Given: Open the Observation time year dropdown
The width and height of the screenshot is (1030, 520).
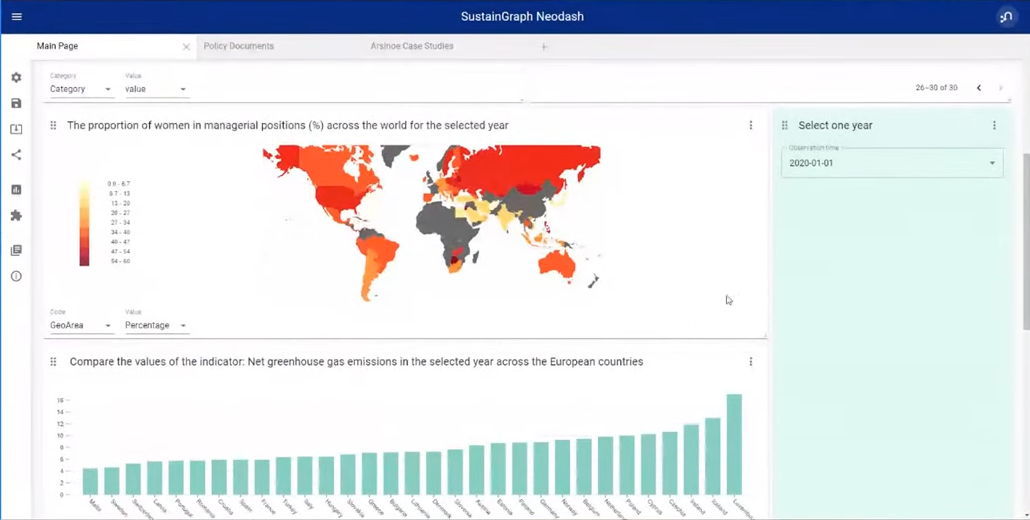Looking at the screenshot, I should click(891, 163).
